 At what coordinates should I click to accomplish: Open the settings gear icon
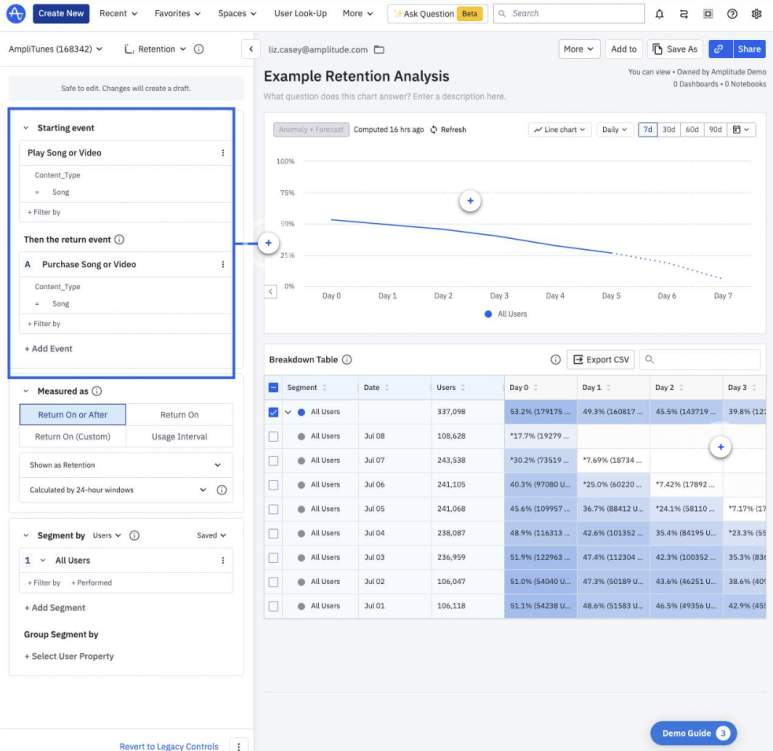[x=756, y=14]
